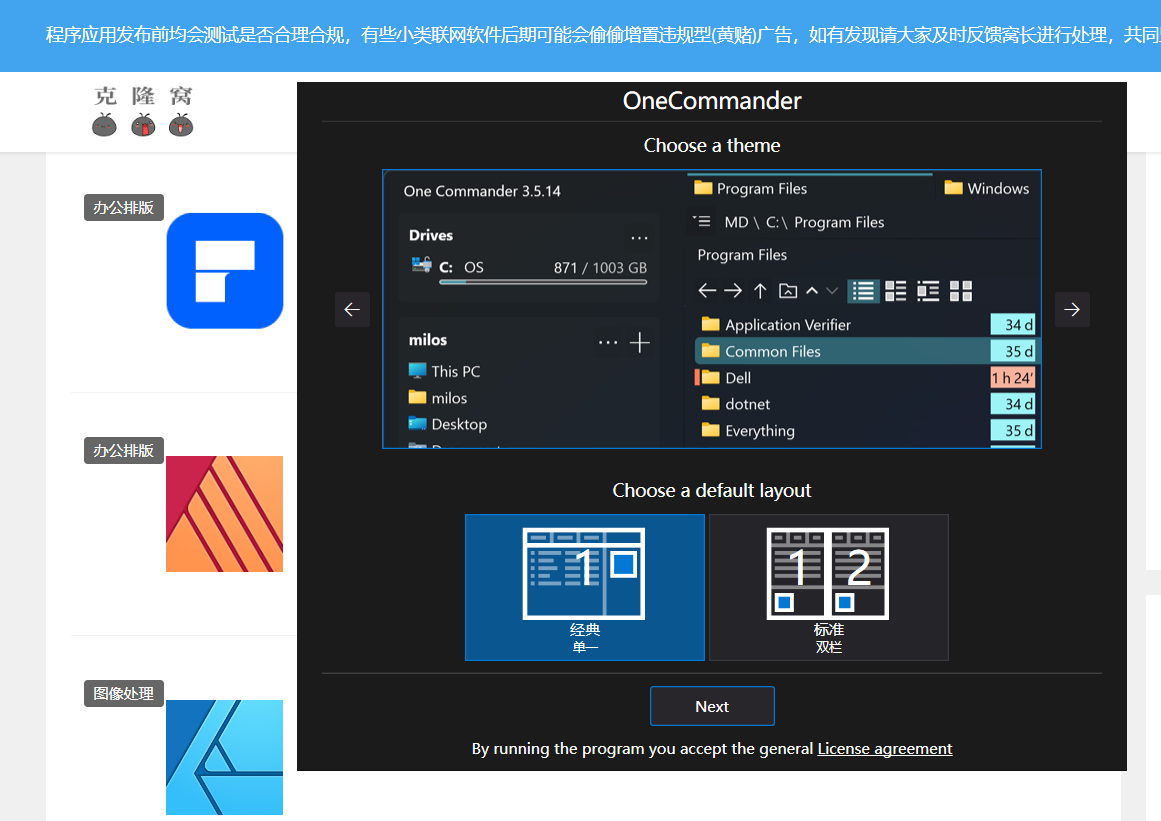Screen dimensions: 1161x821
Task: Open the orange striped Affinity Publisher icon
Action: coord(224,514)
